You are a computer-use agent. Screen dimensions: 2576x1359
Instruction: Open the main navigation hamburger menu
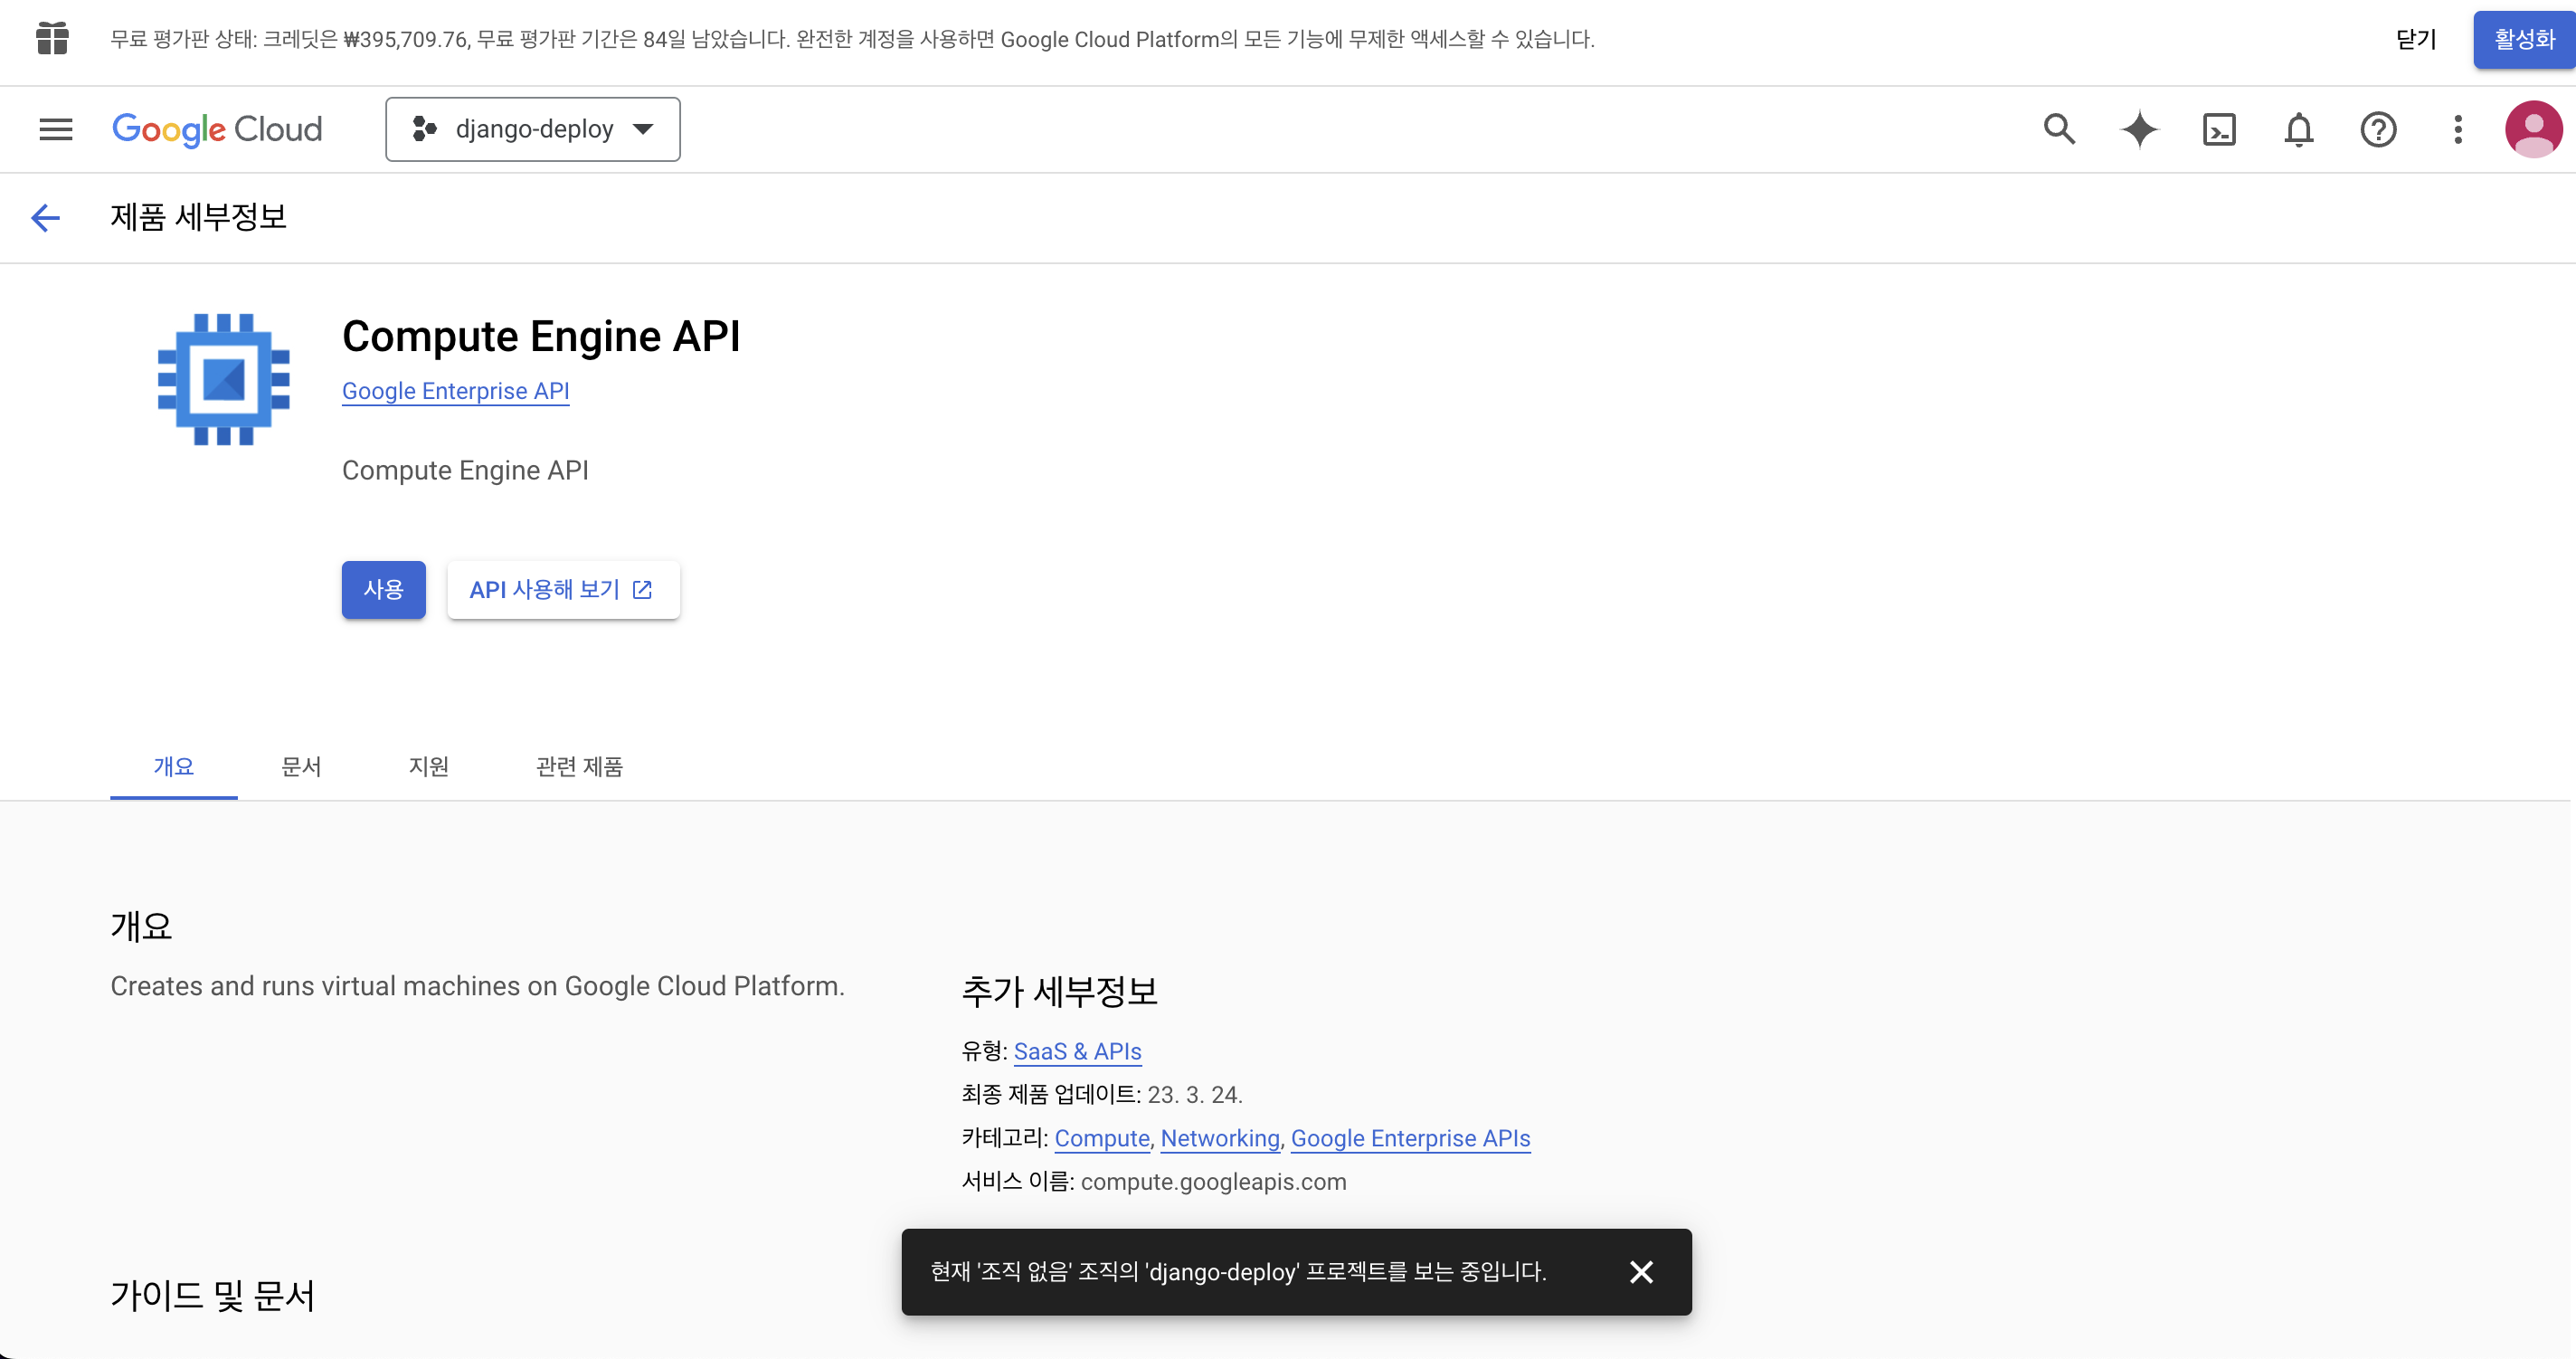tap(56, 129)
